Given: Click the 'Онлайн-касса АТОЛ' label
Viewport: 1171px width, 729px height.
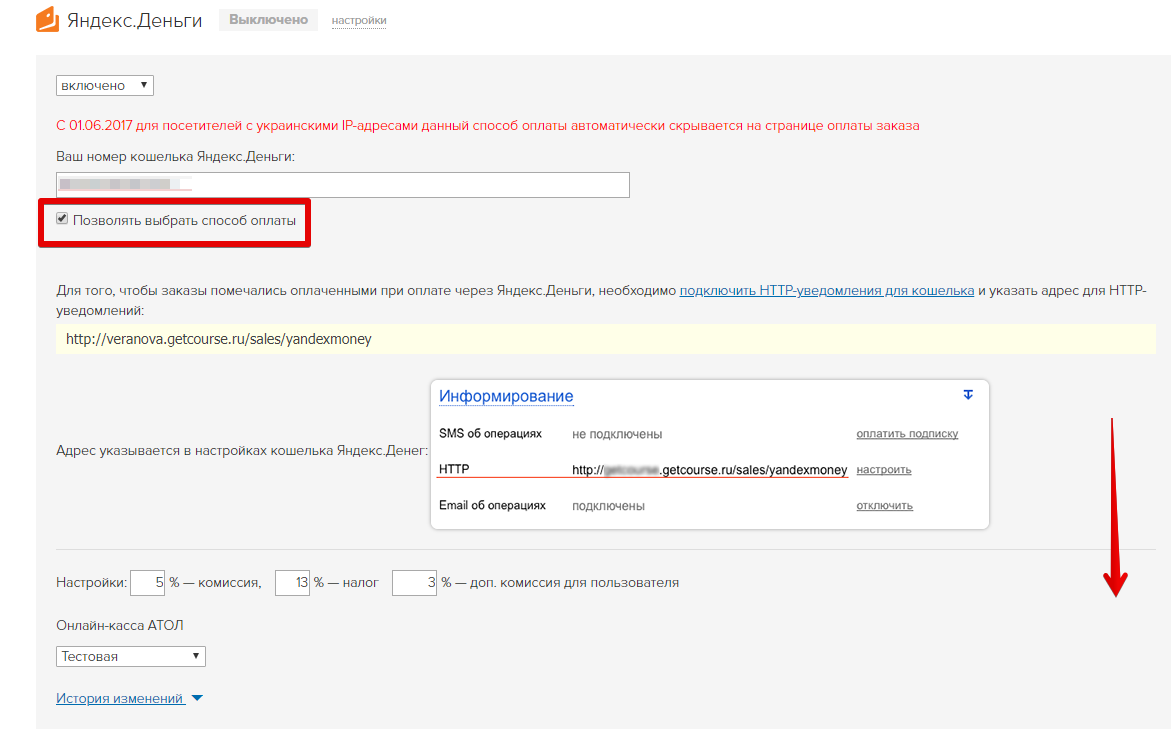Looking at the screenshot, I should pyautogui.click(x=119, y=625).
